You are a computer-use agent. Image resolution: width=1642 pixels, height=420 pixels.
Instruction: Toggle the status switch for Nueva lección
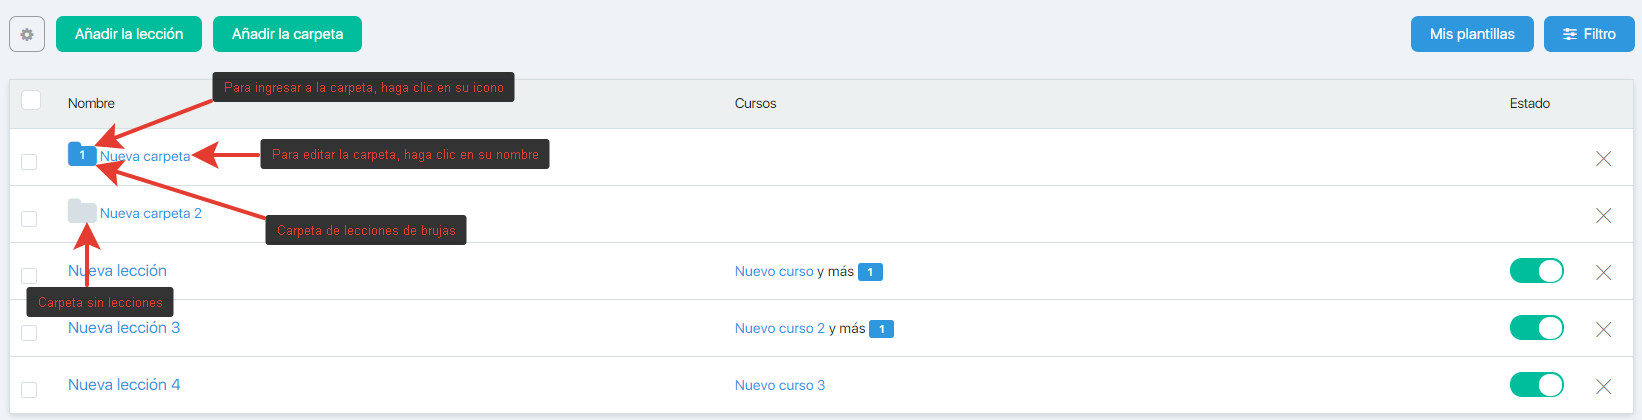click(x=1536, y=271)
